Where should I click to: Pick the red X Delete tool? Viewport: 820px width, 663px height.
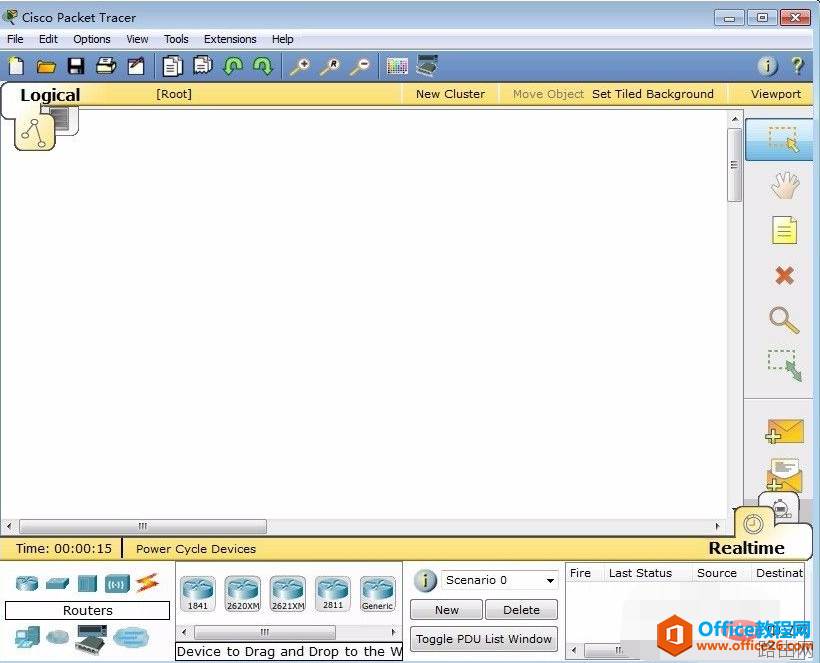[784, 275]
